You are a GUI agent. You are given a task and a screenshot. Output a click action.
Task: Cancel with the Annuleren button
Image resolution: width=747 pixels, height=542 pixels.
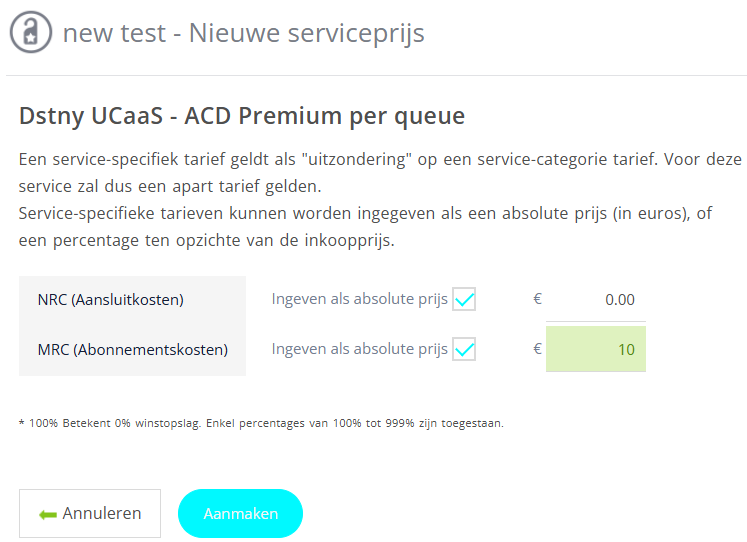tap(90, 513)
